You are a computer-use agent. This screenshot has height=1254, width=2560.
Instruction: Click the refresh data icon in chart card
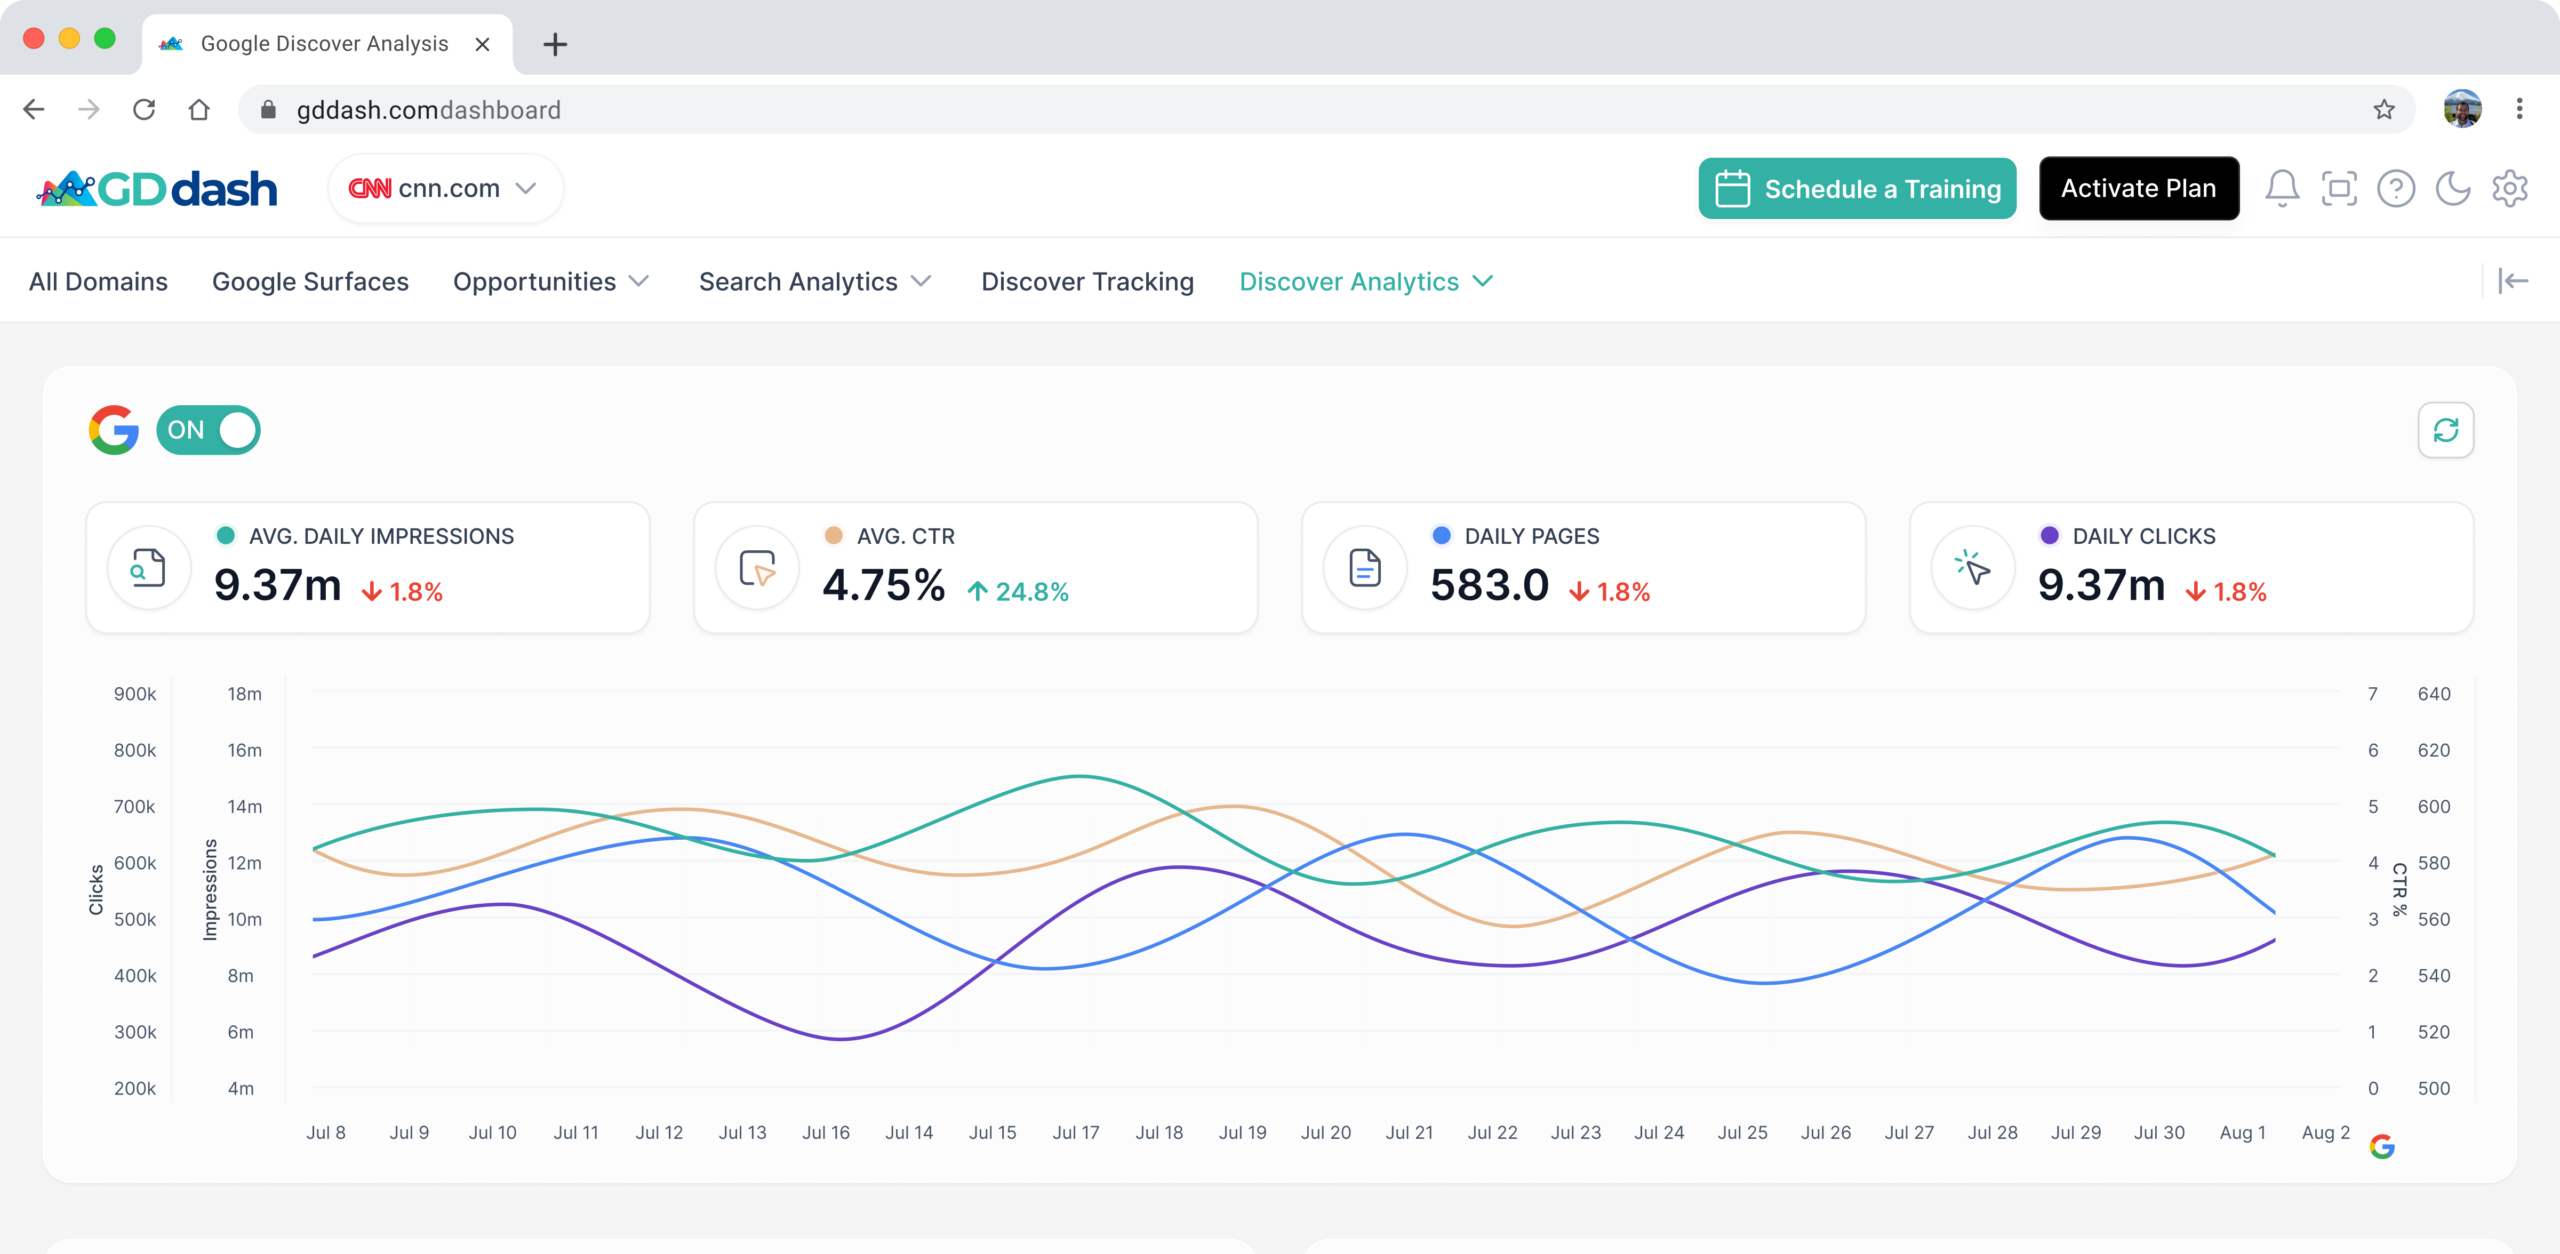pyautogui.click(x=2446, y=430)
